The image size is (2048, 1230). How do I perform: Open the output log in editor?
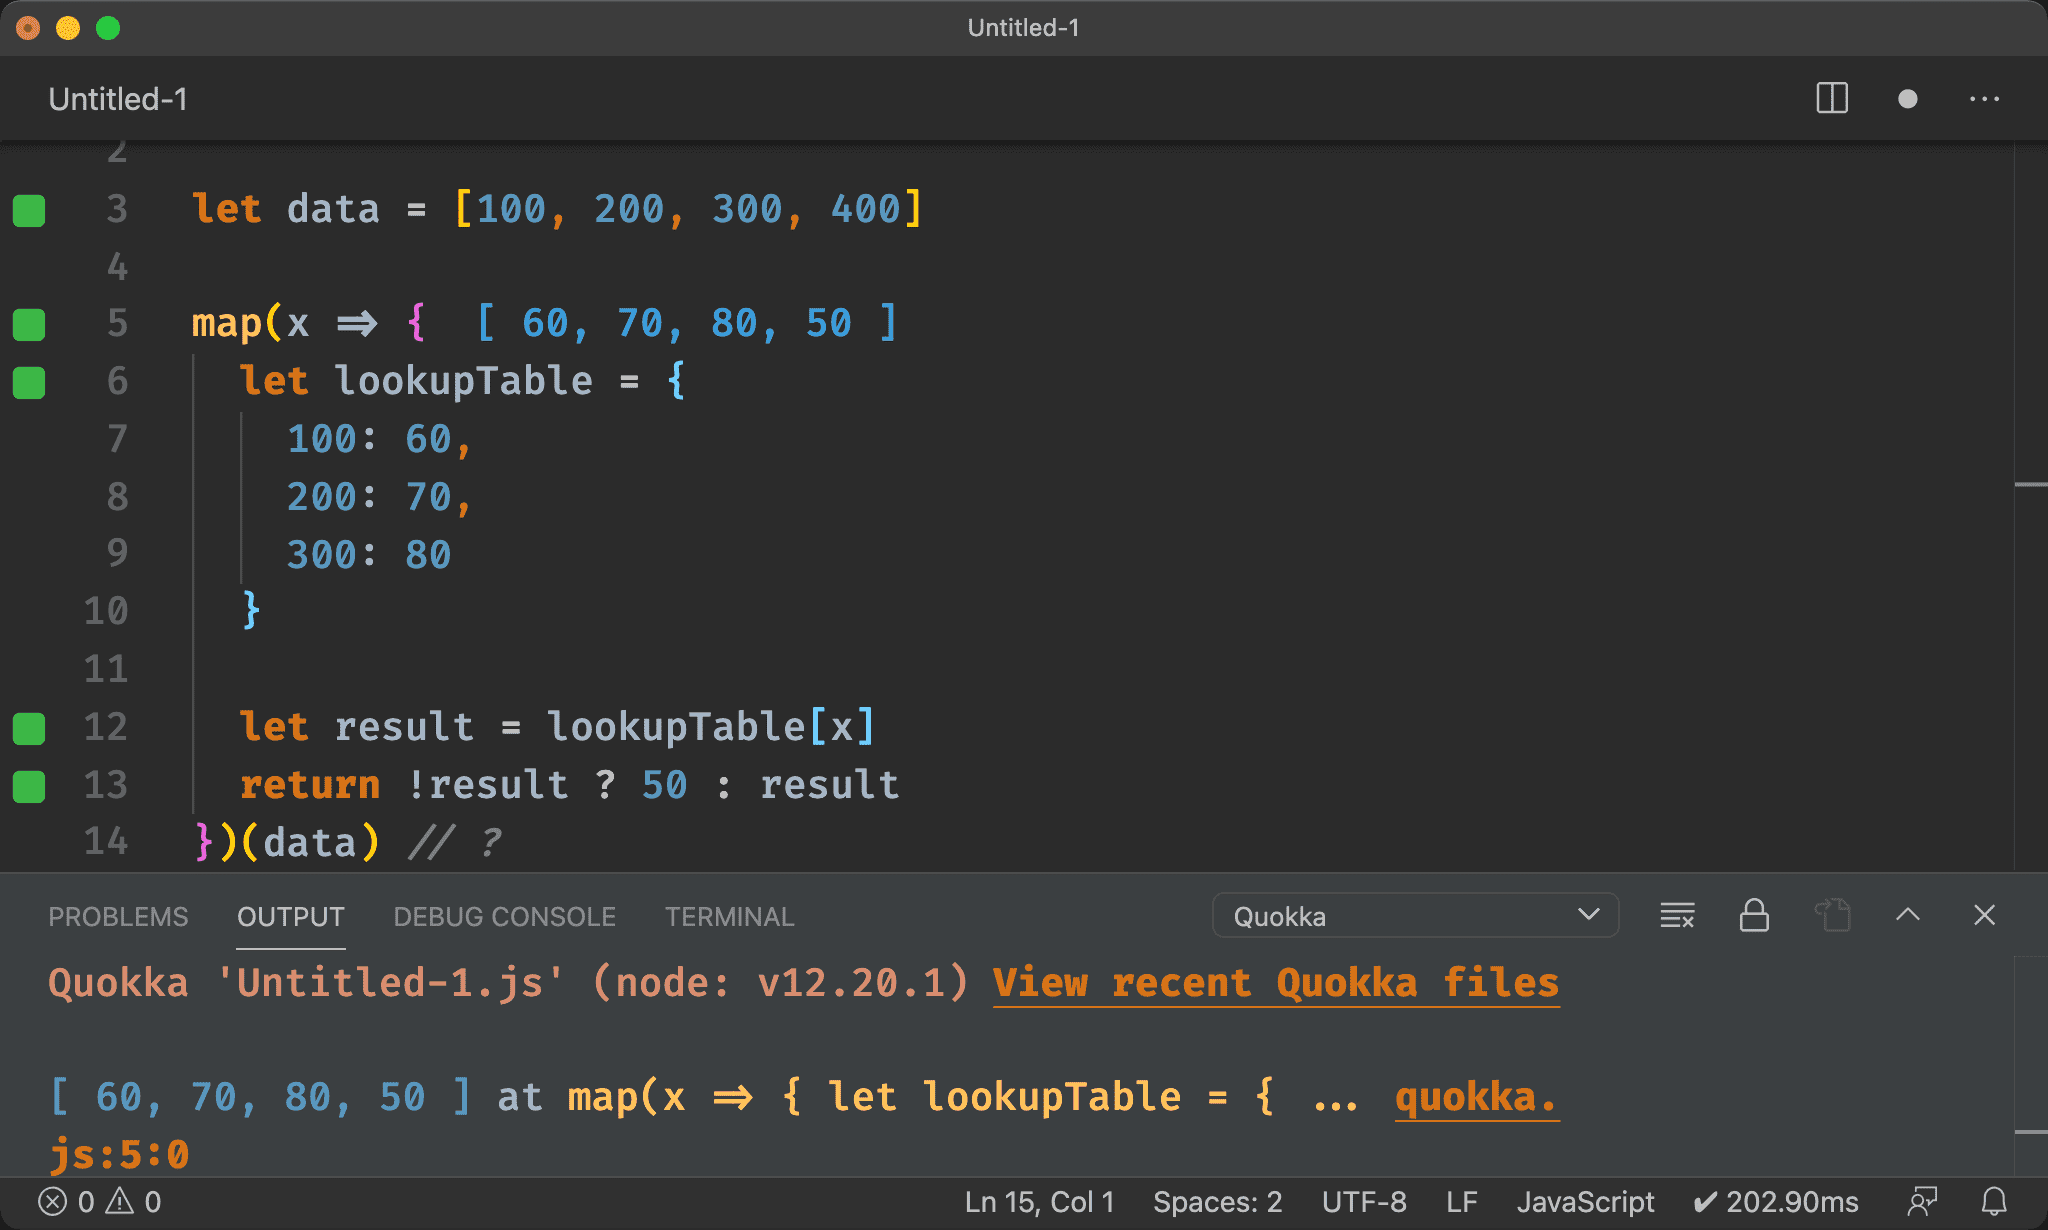[1832, 915]
